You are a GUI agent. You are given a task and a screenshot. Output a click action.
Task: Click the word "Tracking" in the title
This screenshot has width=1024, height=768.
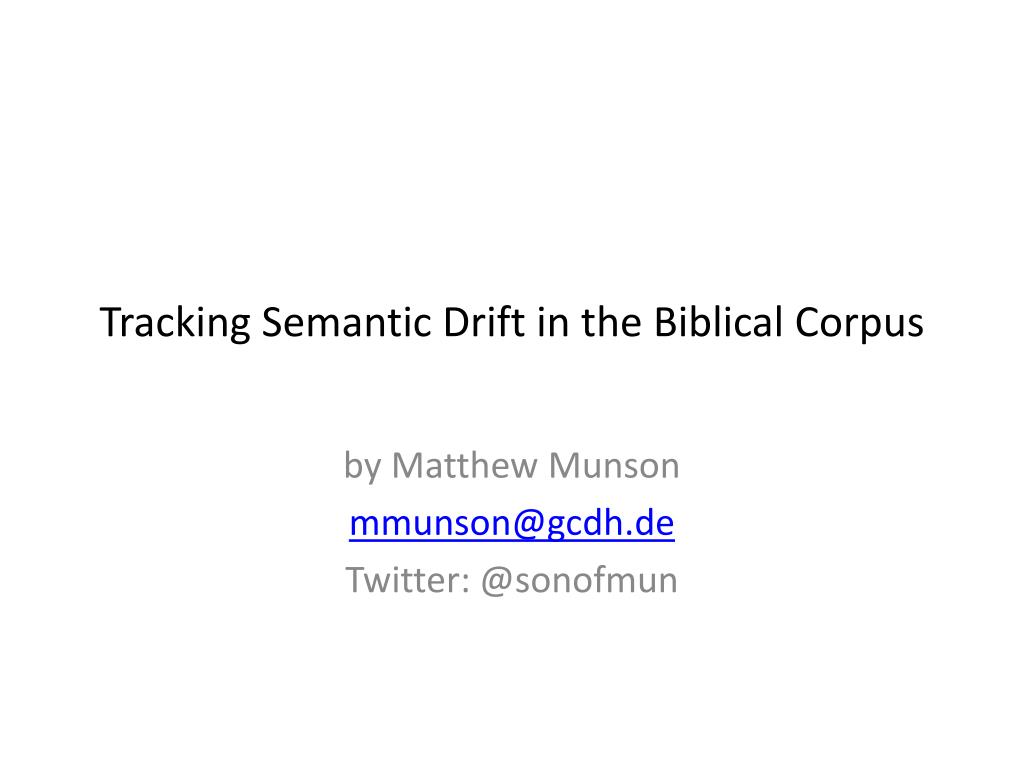(175, 323)
